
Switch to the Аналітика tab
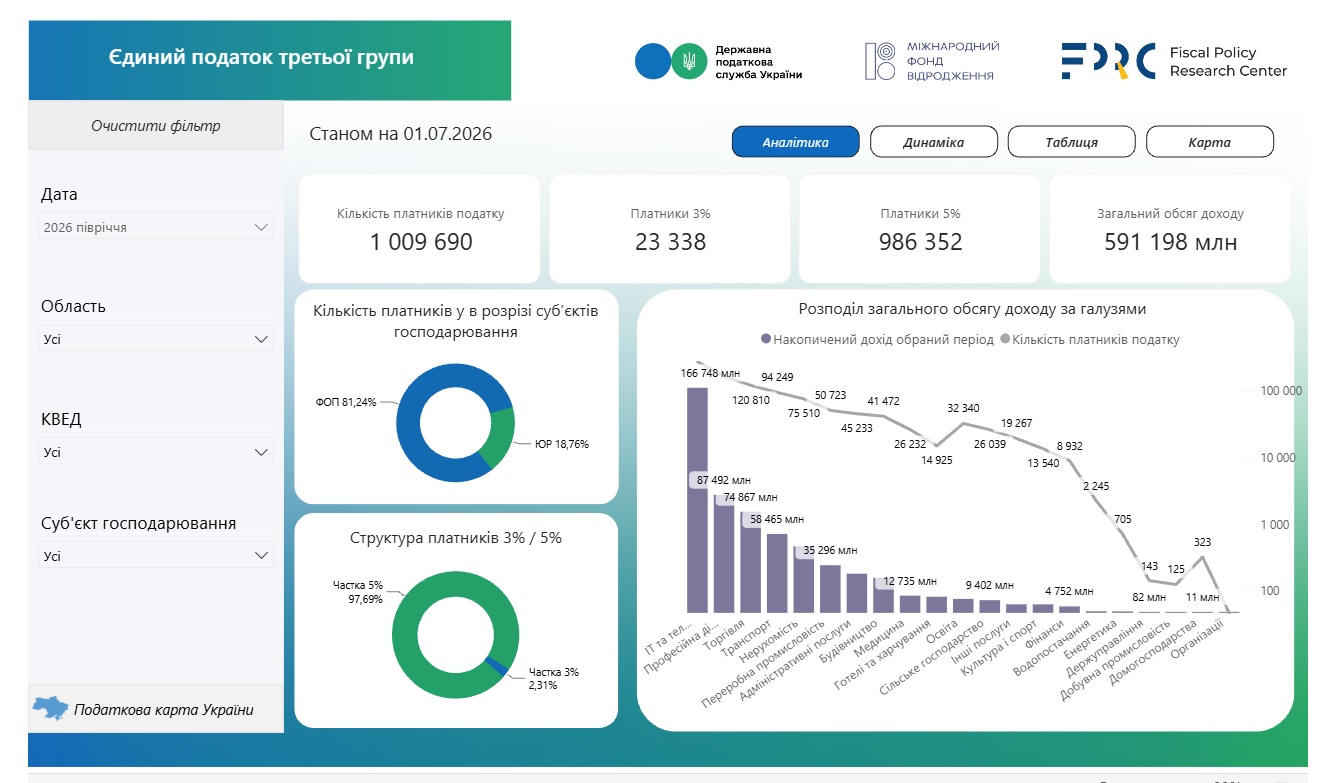tap(795, 142)
